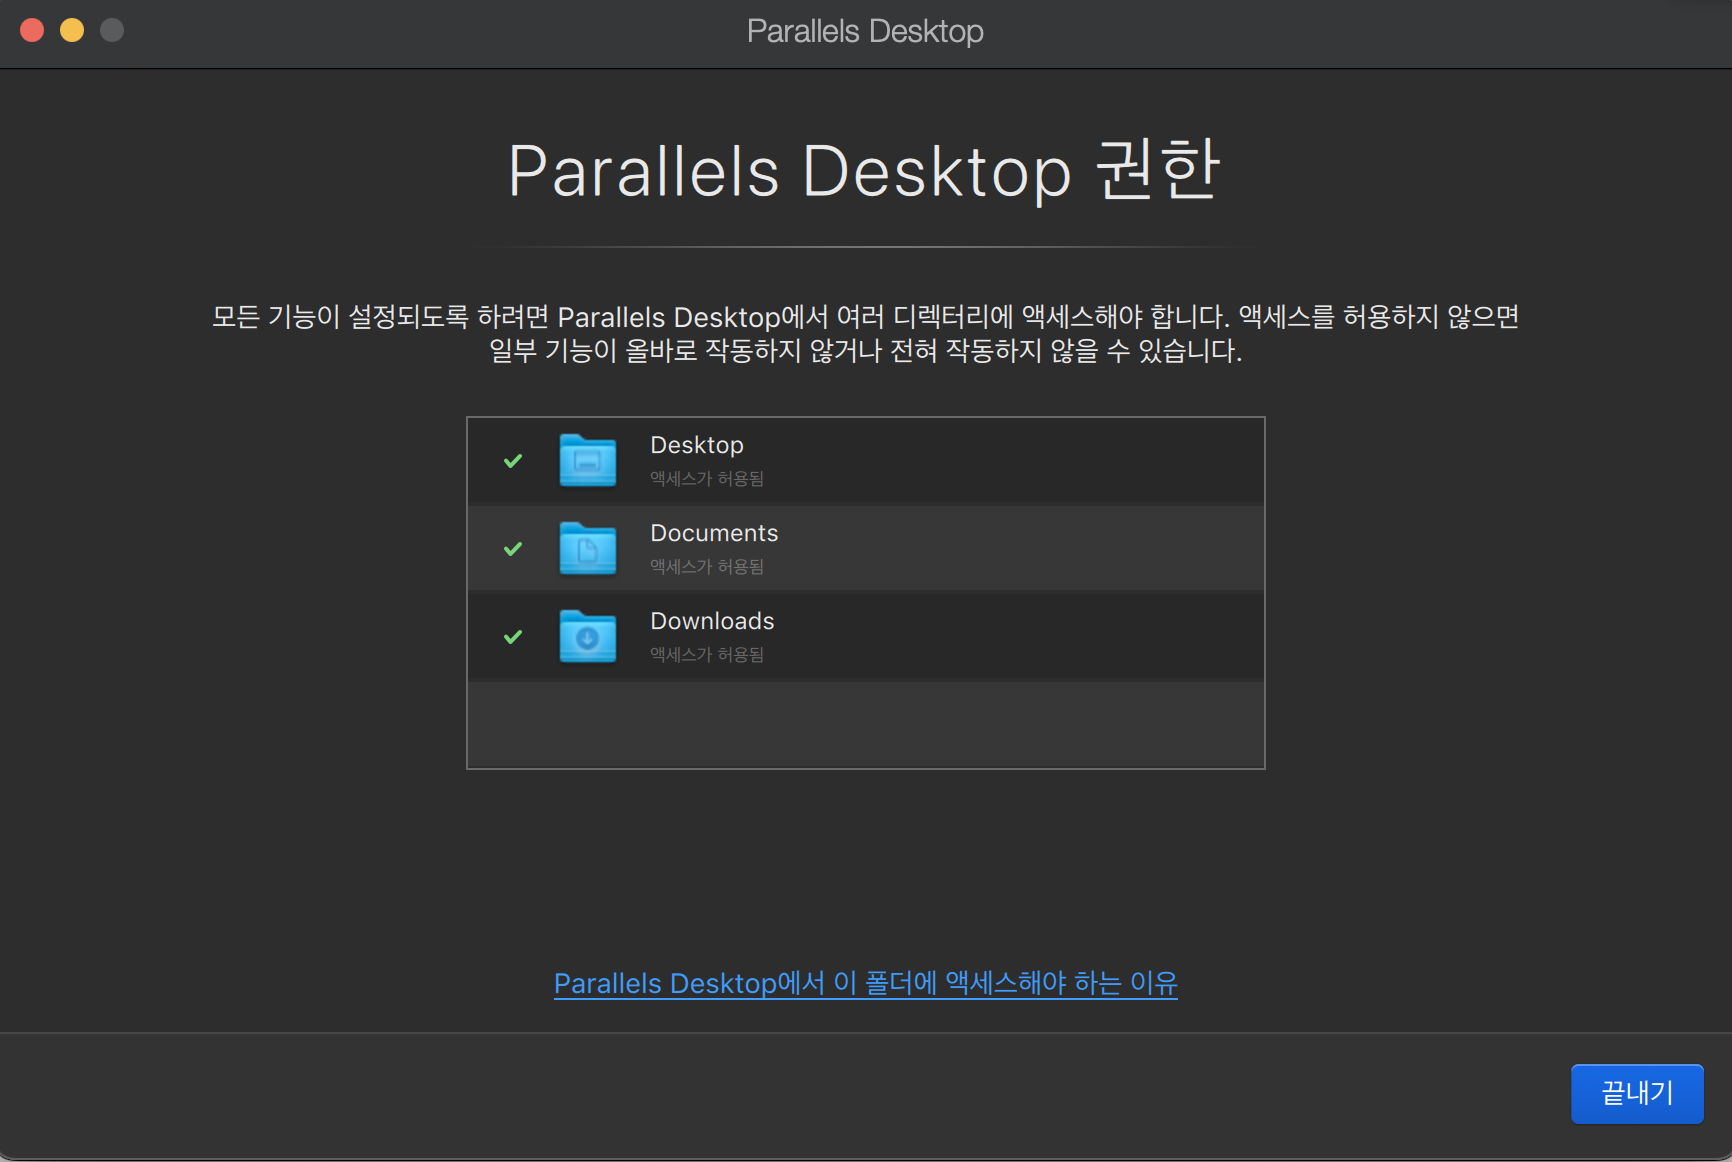Click '액세스가 허용됨' status under Downloads

pyautogui.click(x=707, y=655)
